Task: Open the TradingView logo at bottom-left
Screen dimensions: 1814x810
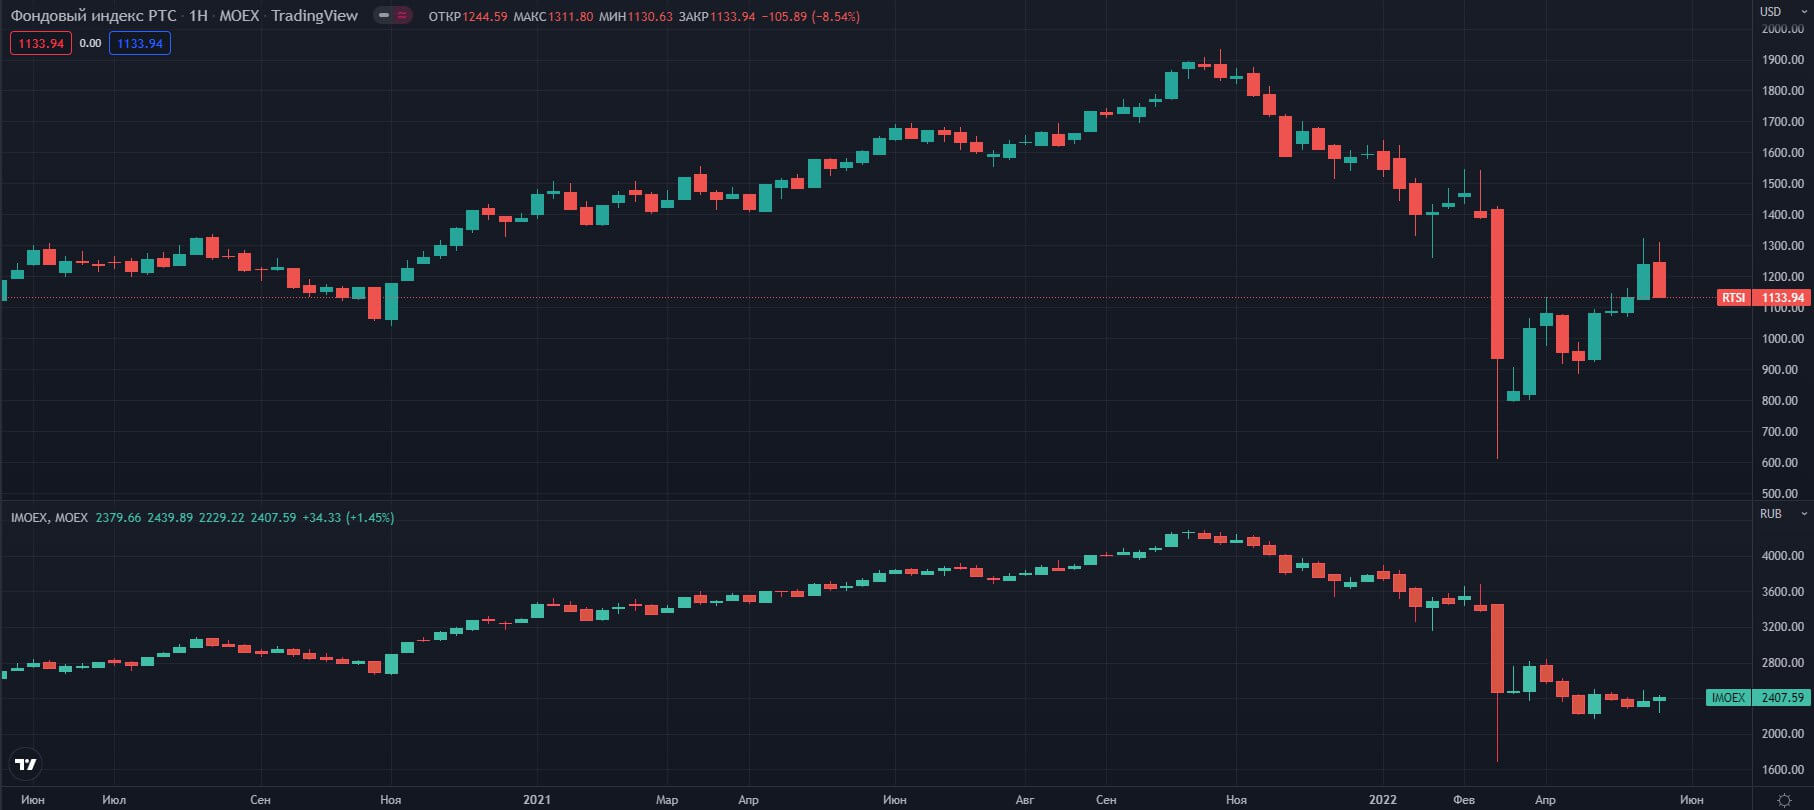Action: [26, 765]
